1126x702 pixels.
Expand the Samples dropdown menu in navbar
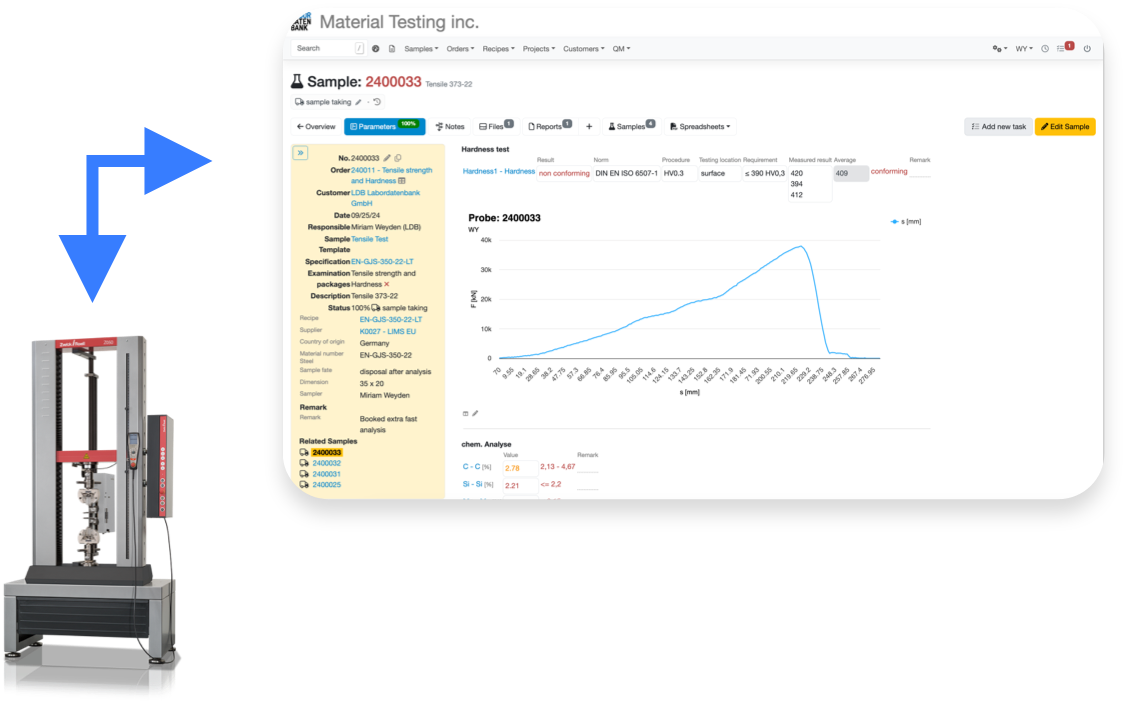(x=421, y=48)
